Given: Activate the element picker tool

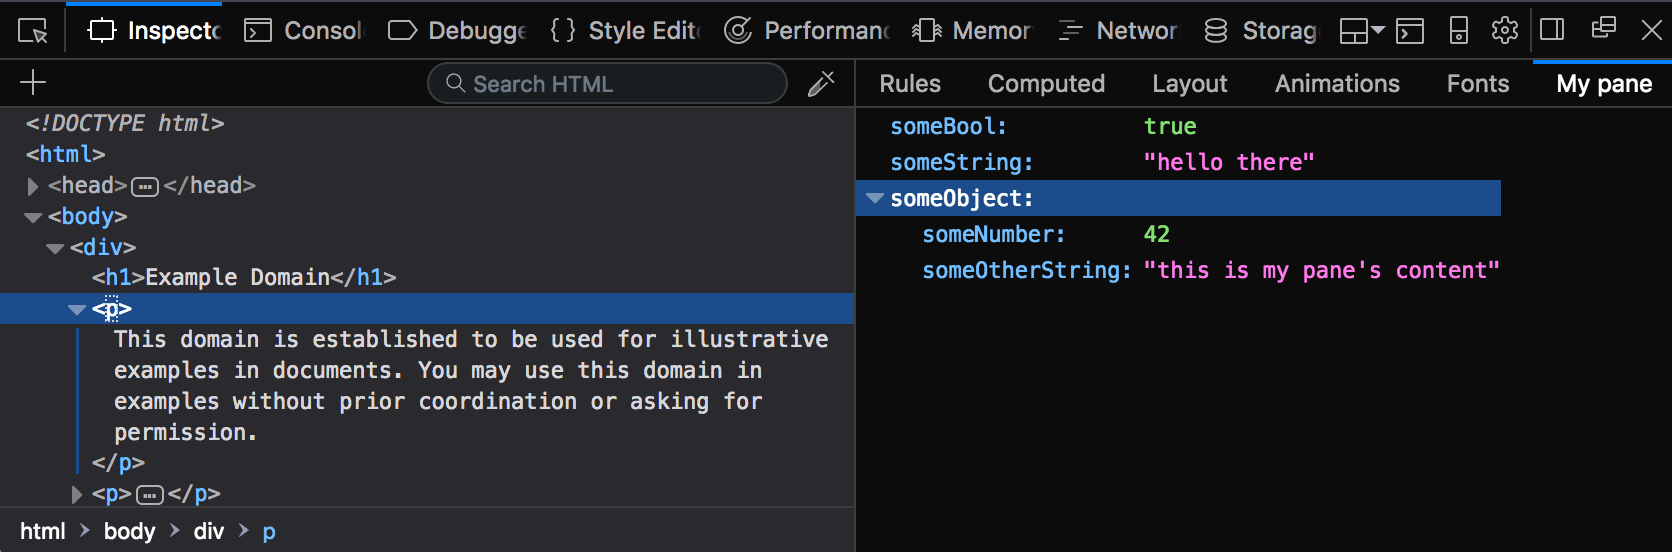Looking at the screenshot, I should [x=33, y=31].
